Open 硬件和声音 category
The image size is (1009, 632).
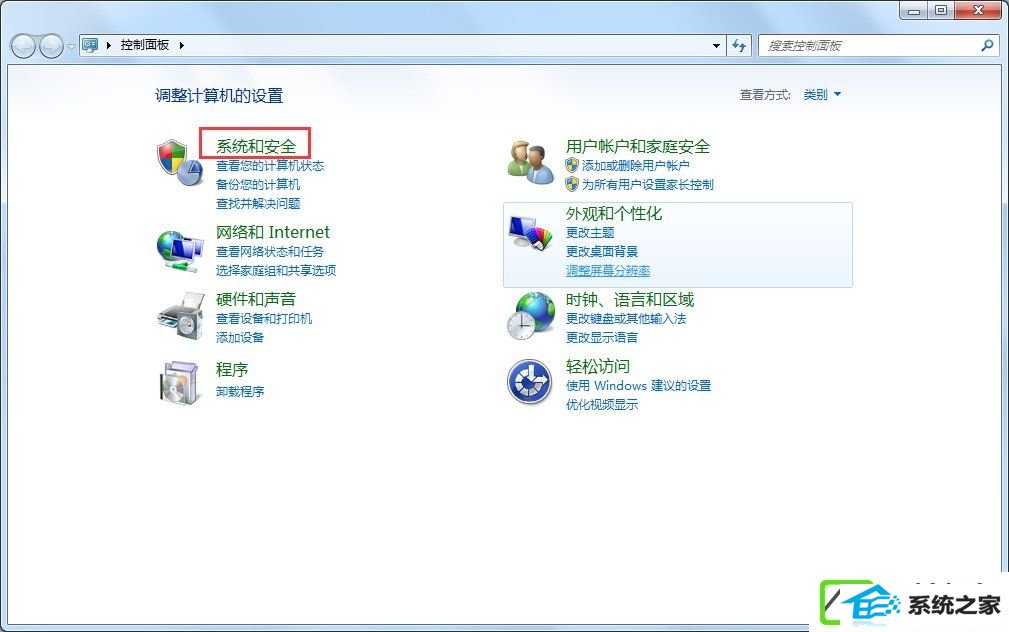(x=255, y=299)
